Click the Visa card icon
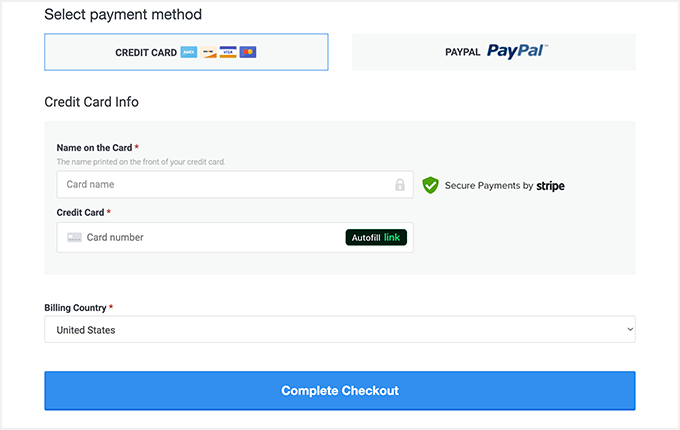Screen dimensions: 680x430 (228, 52)
